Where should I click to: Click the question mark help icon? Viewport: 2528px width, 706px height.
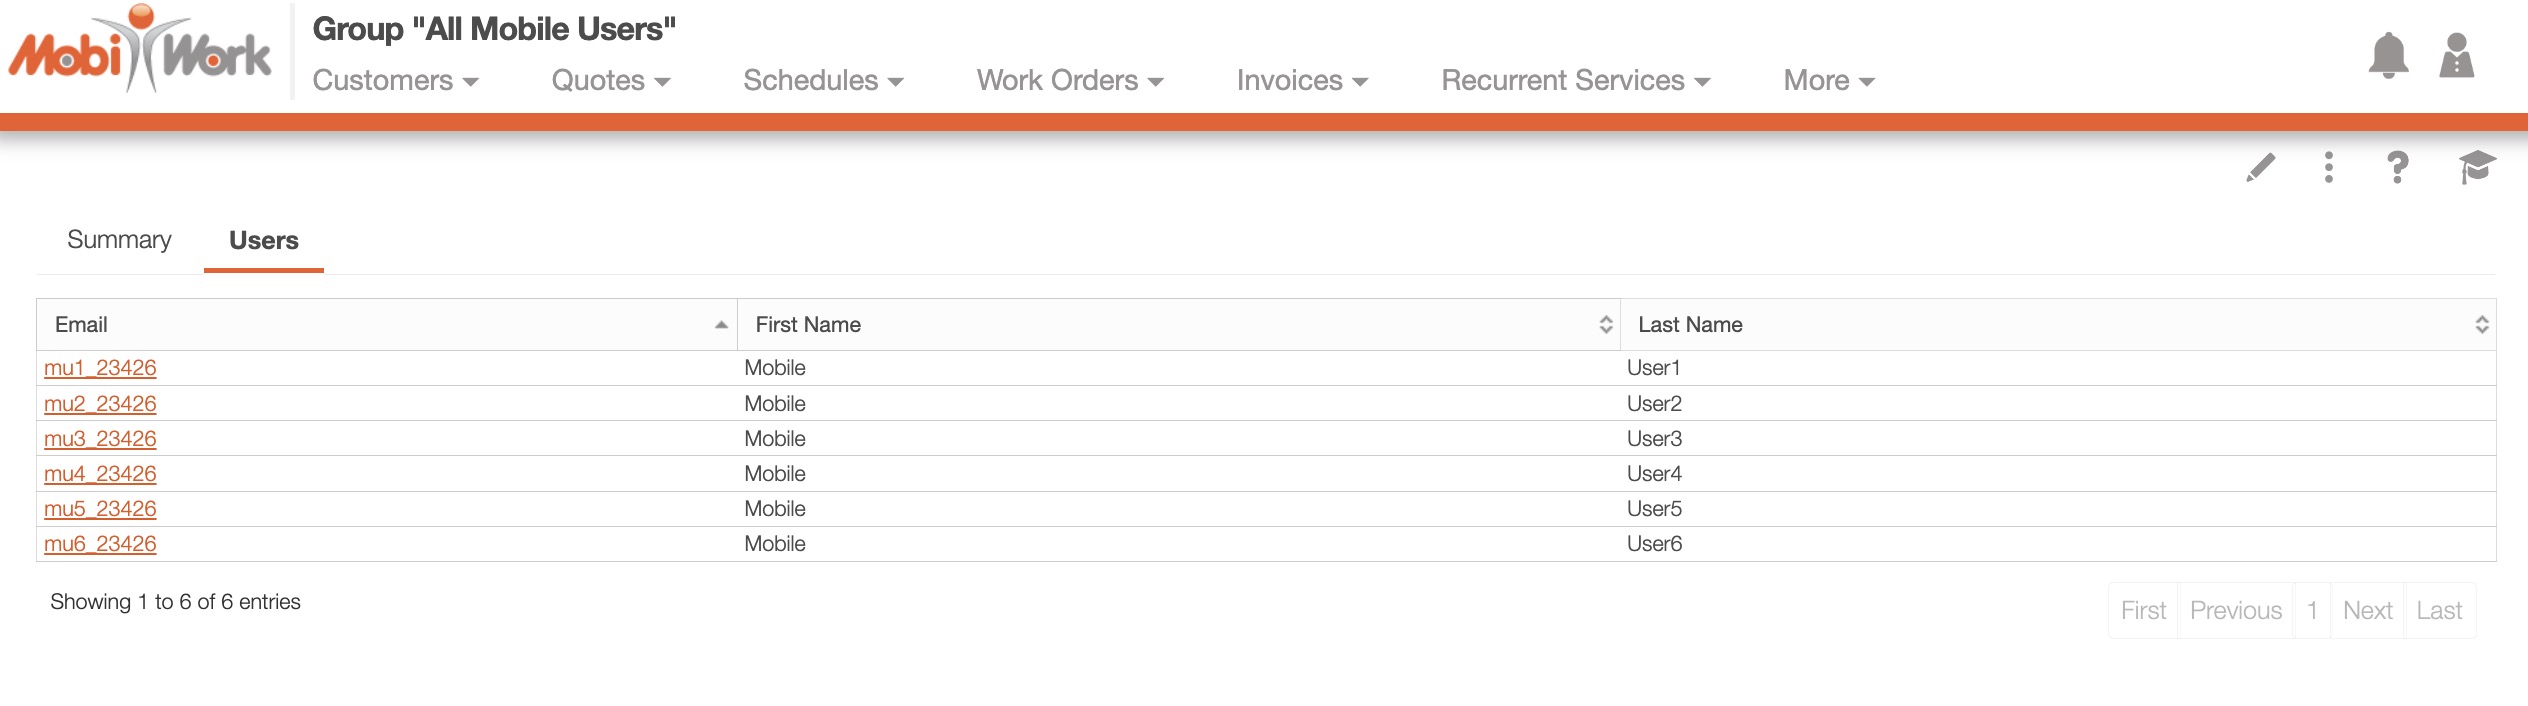click(x=2397, y=167)
